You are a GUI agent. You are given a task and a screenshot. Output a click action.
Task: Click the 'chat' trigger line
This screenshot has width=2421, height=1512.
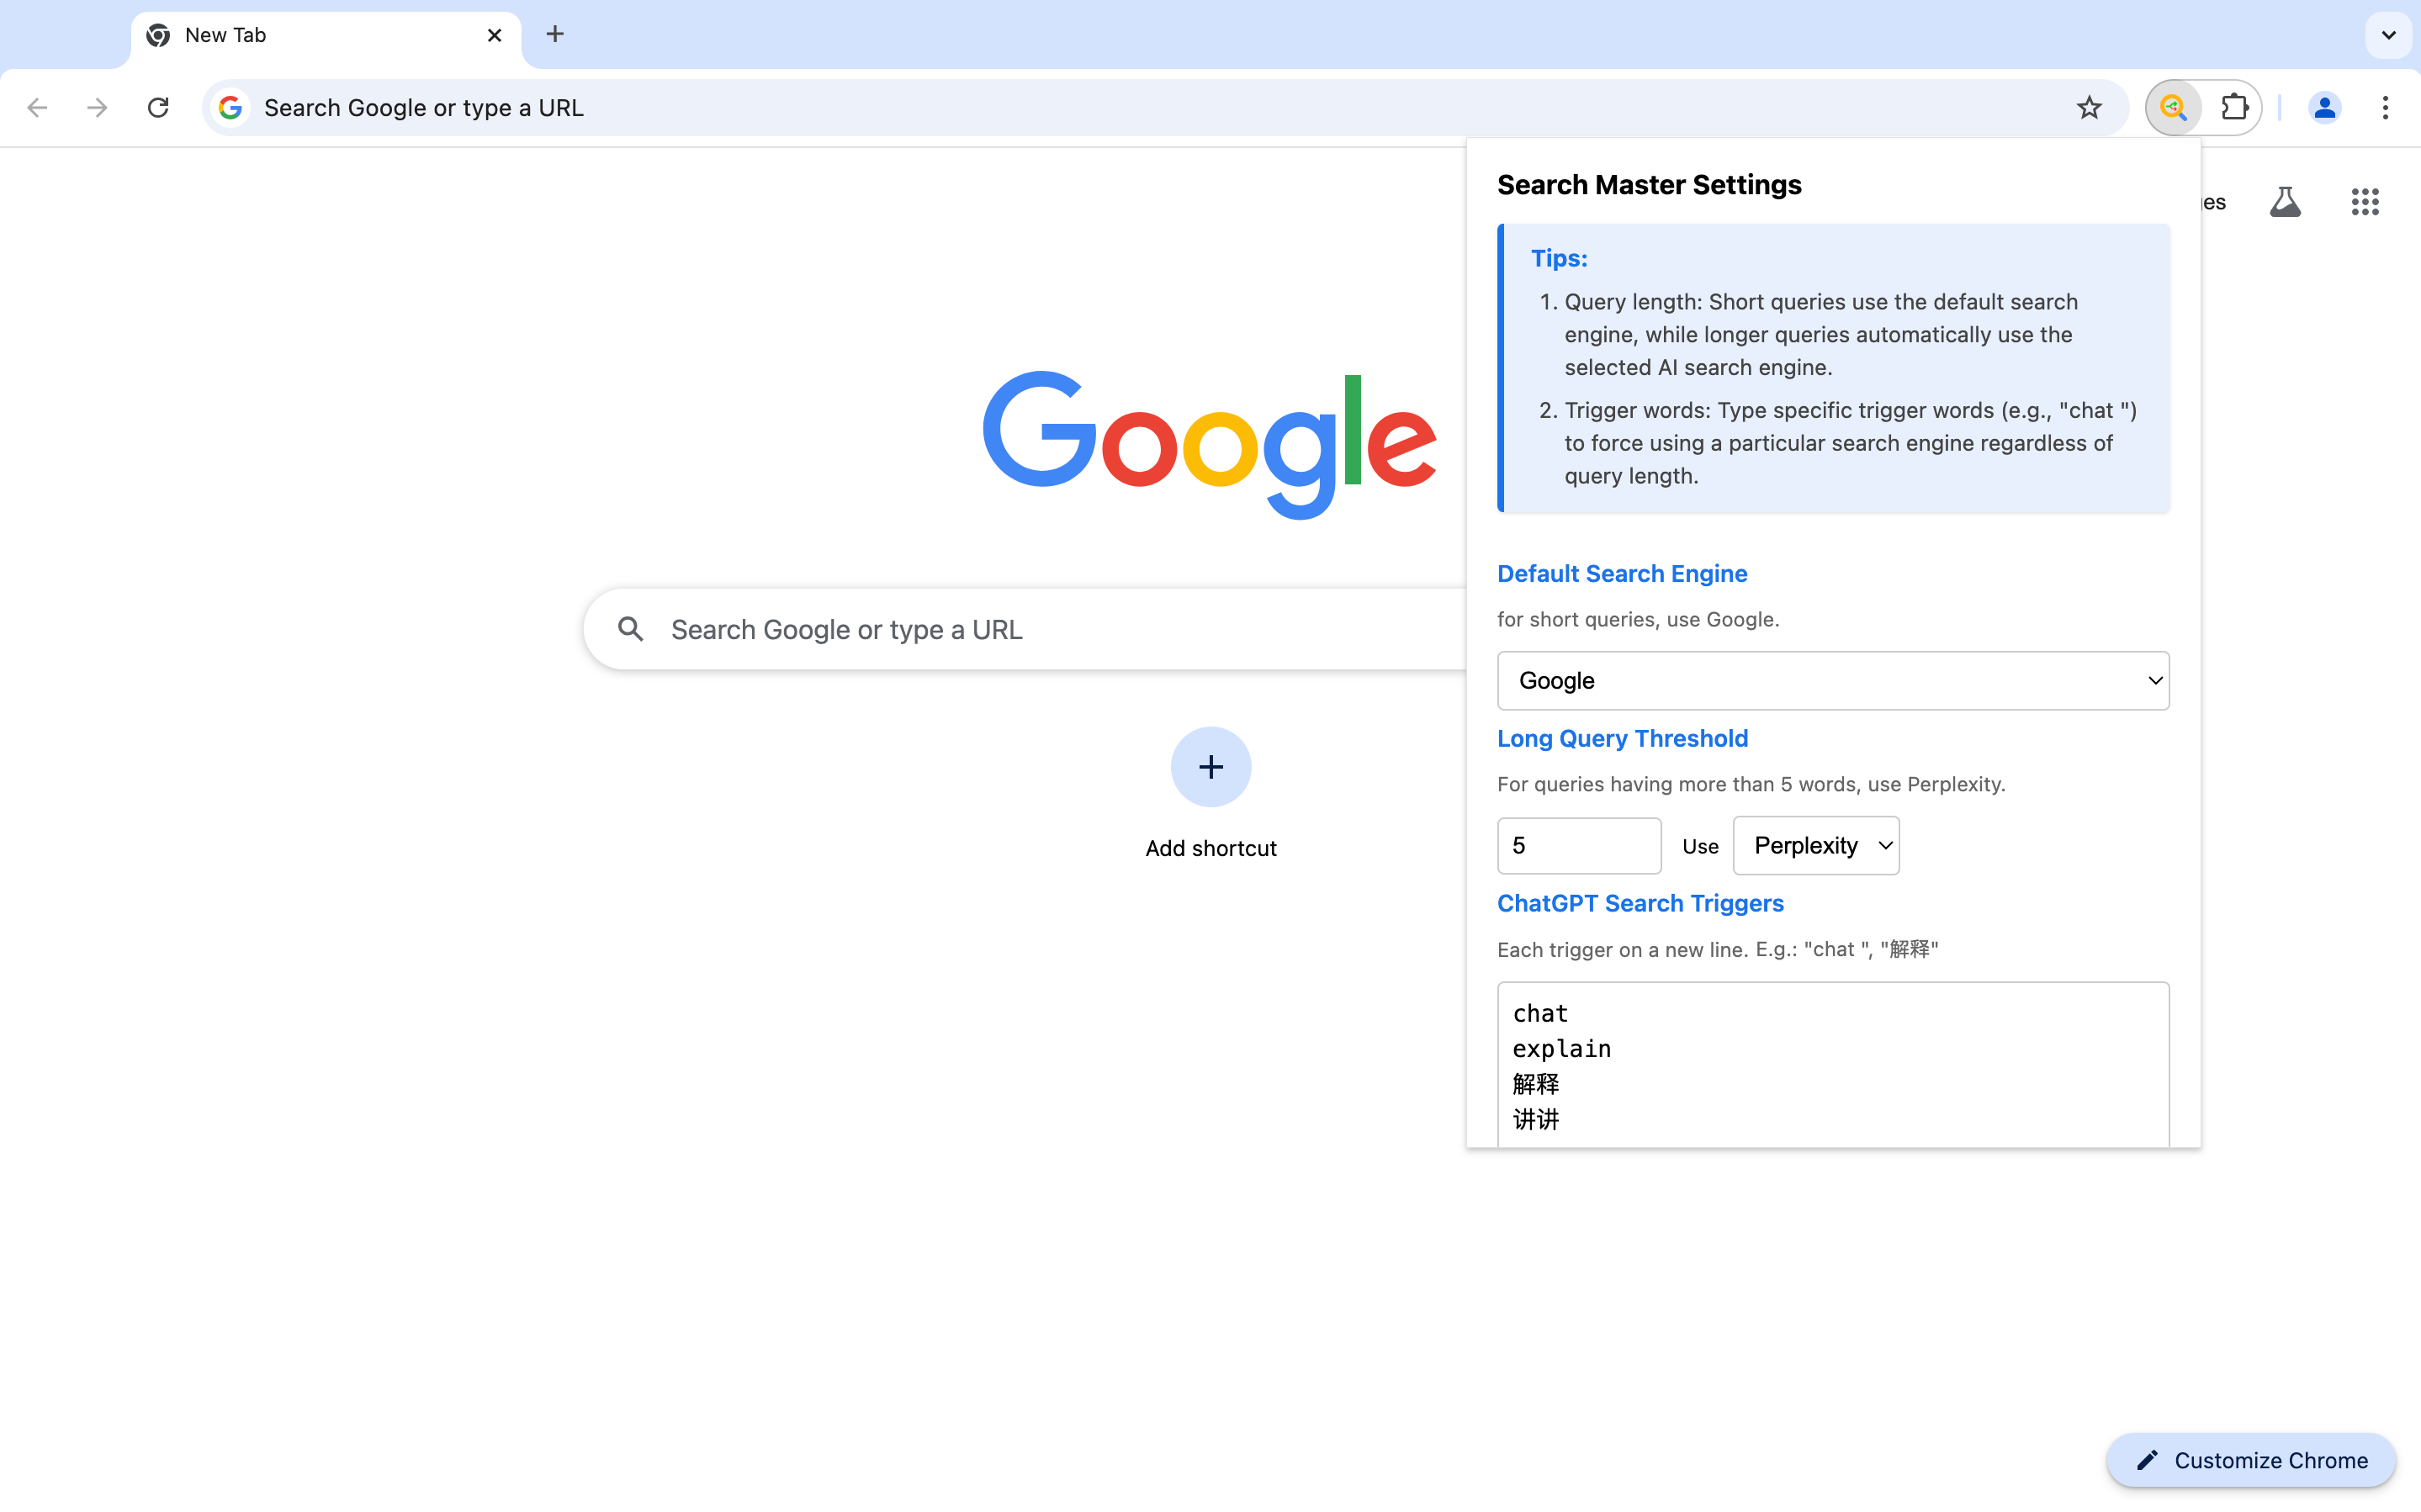tap(1540, 1014)
